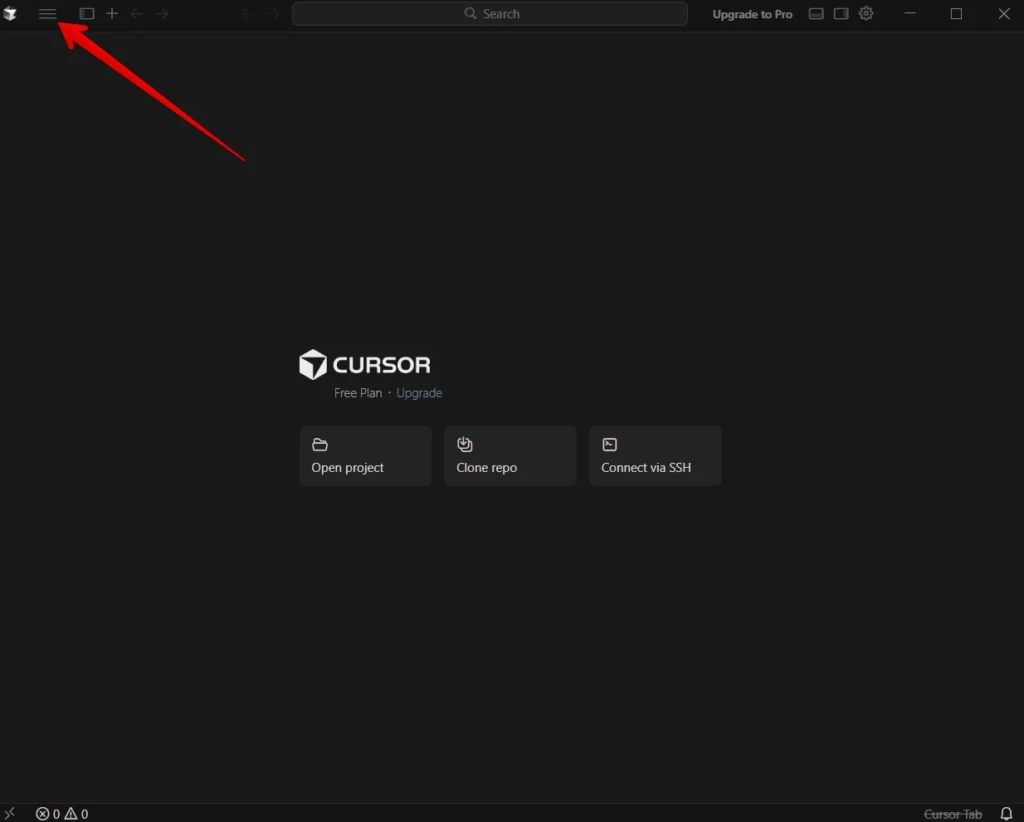The width and height of the screenshot is (1024, 822).
Task: Click the Cursor logo in title bar
Action: 10,14
